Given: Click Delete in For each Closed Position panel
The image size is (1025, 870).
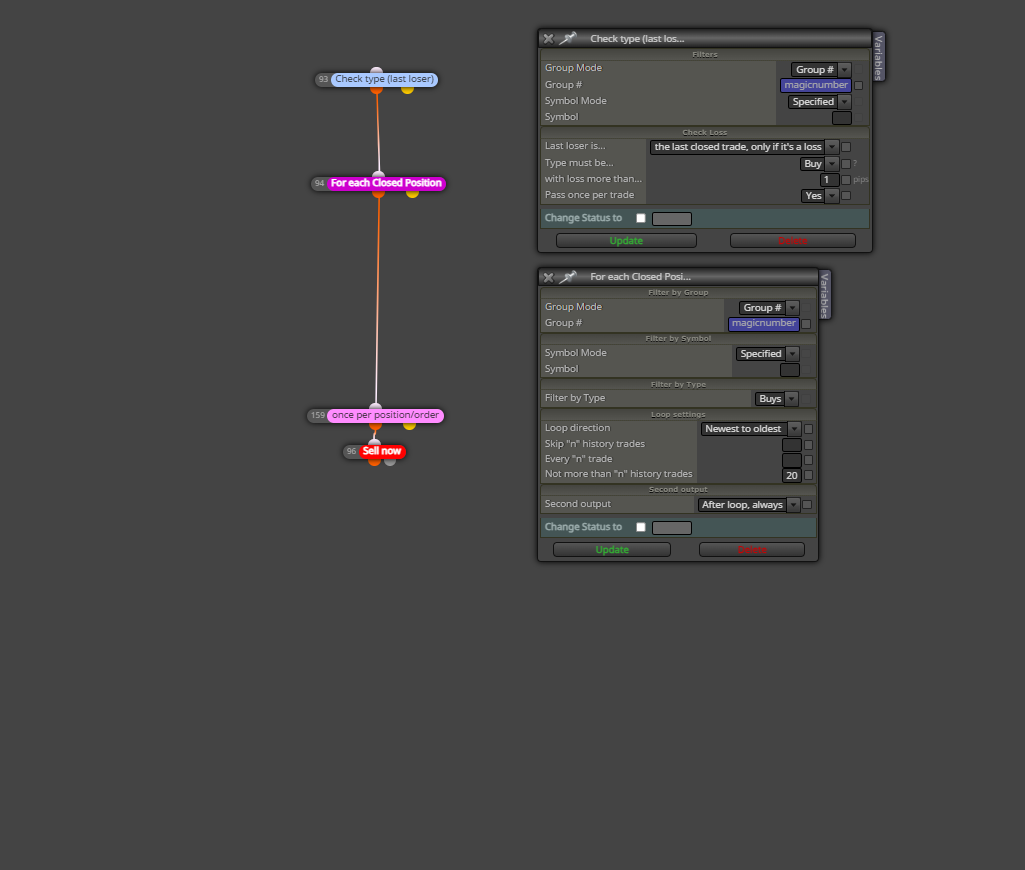Looking at the screenshot, I should coord(752,550).
